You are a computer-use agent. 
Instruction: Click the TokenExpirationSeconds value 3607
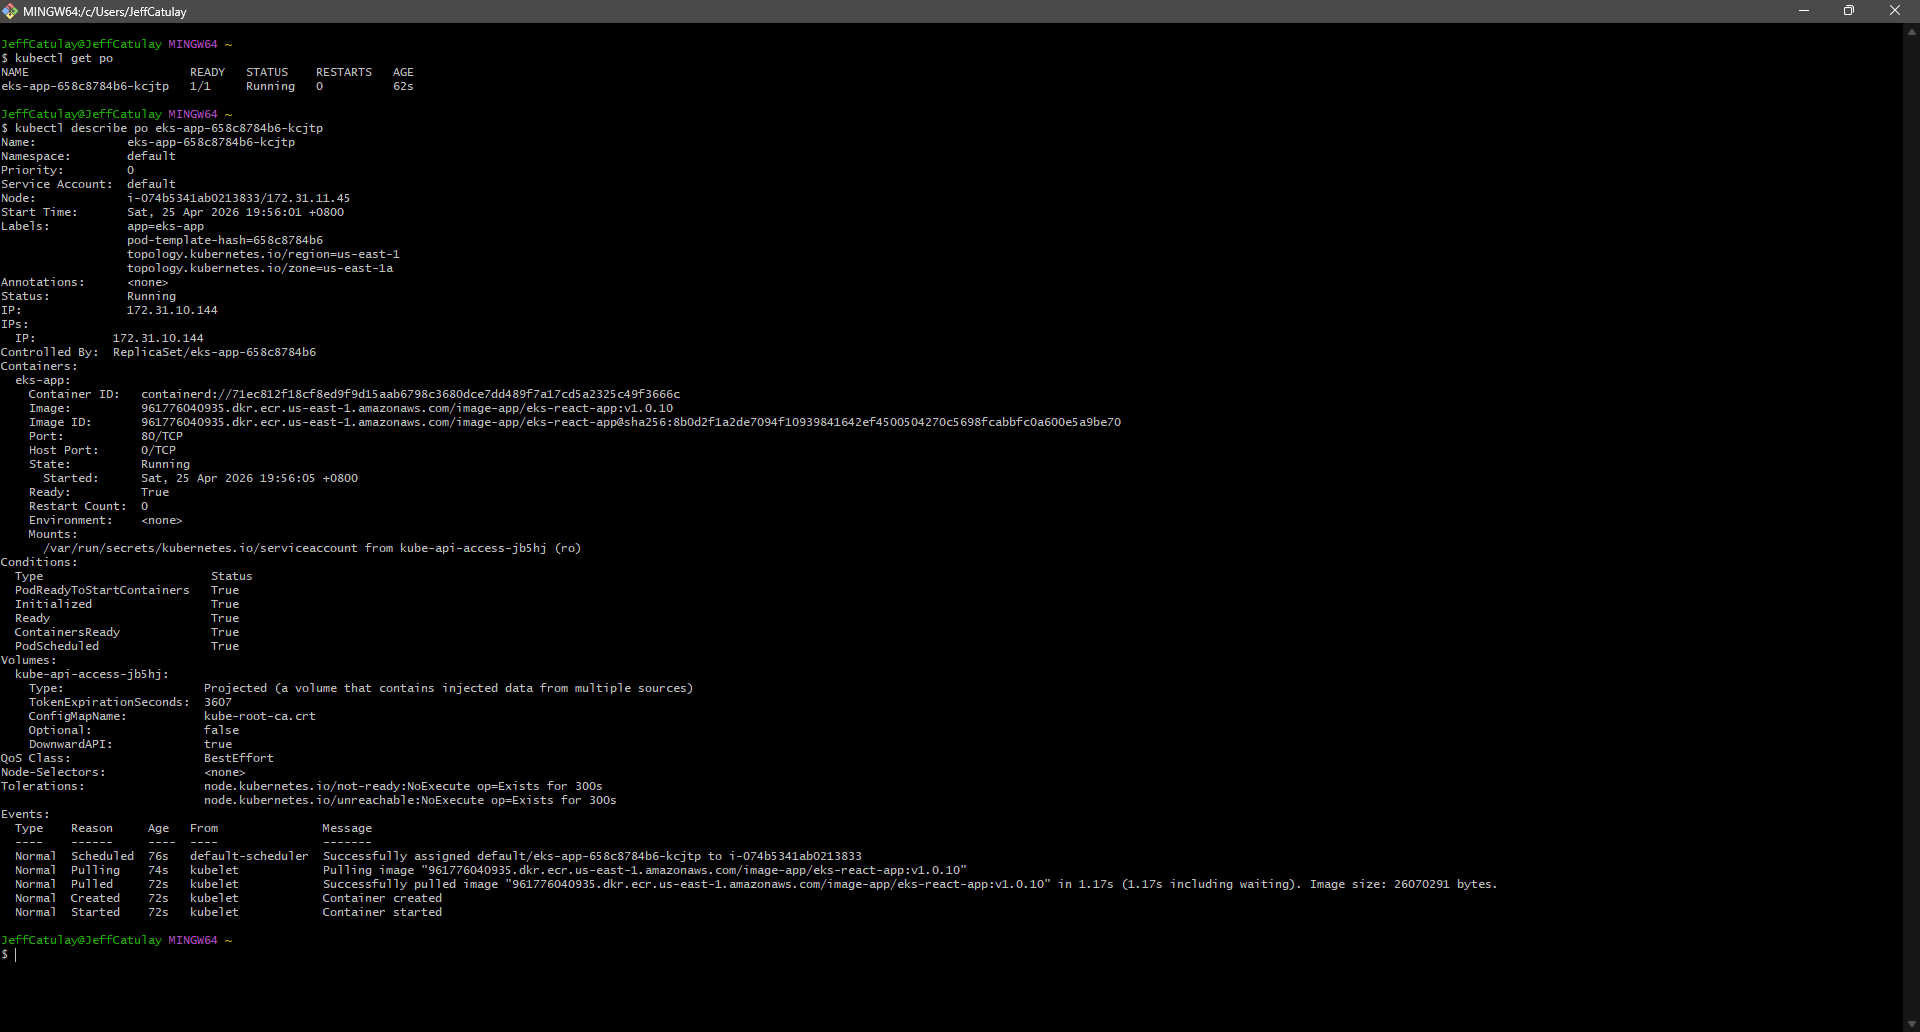218,702
